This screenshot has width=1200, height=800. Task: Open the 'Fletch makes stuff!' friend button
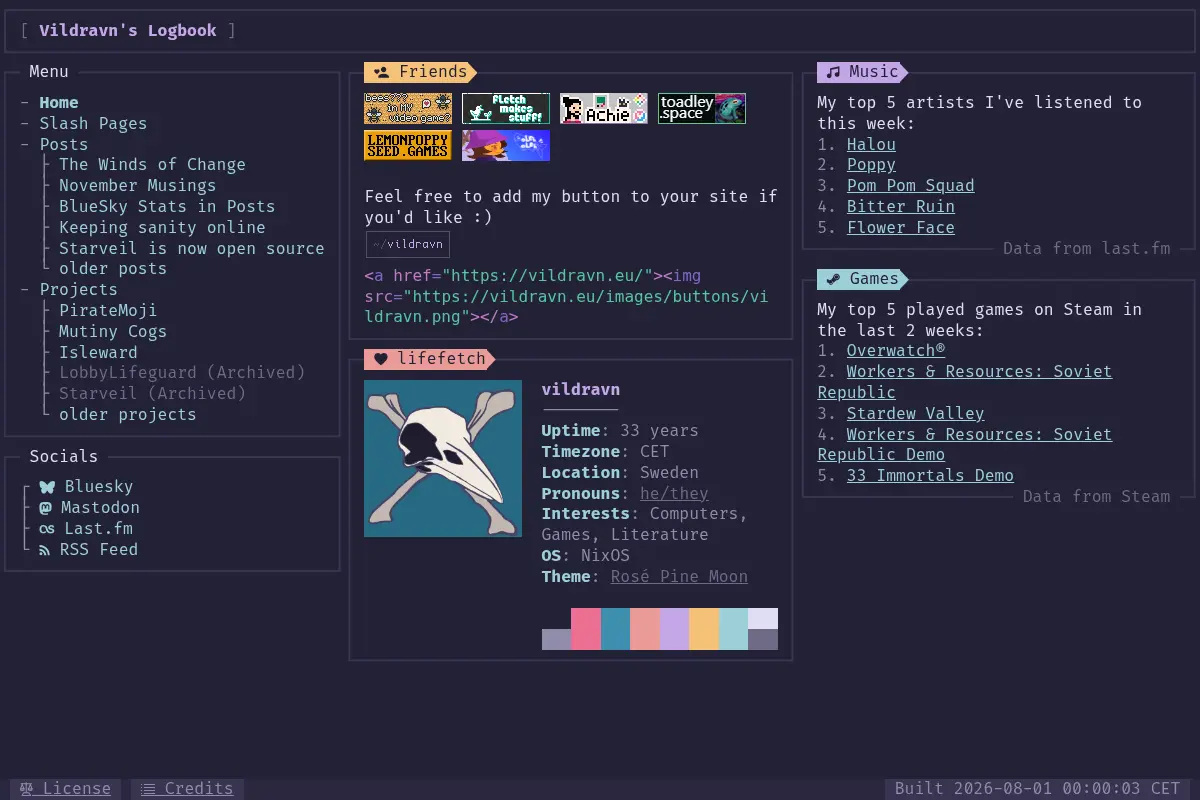[506, 108]
